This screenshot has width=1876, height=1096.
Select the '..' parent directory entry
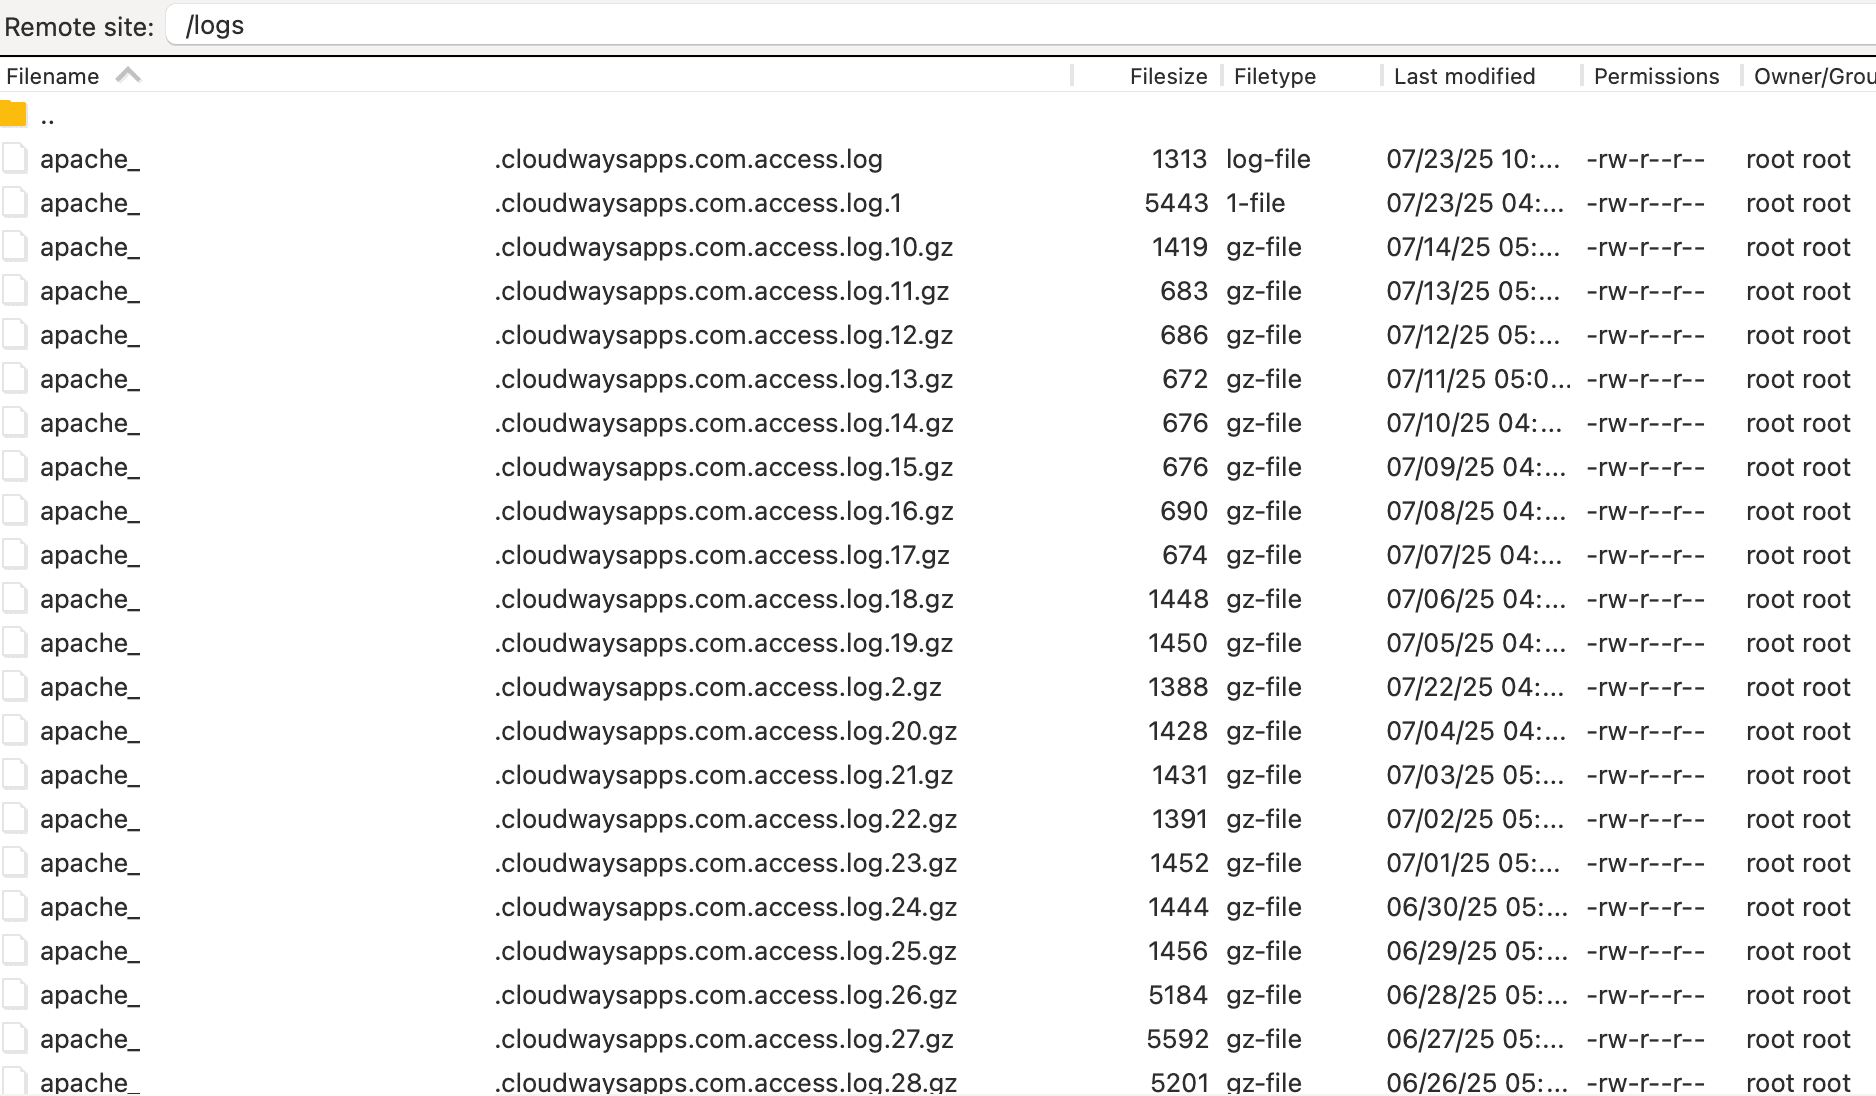tap(47, 117)
